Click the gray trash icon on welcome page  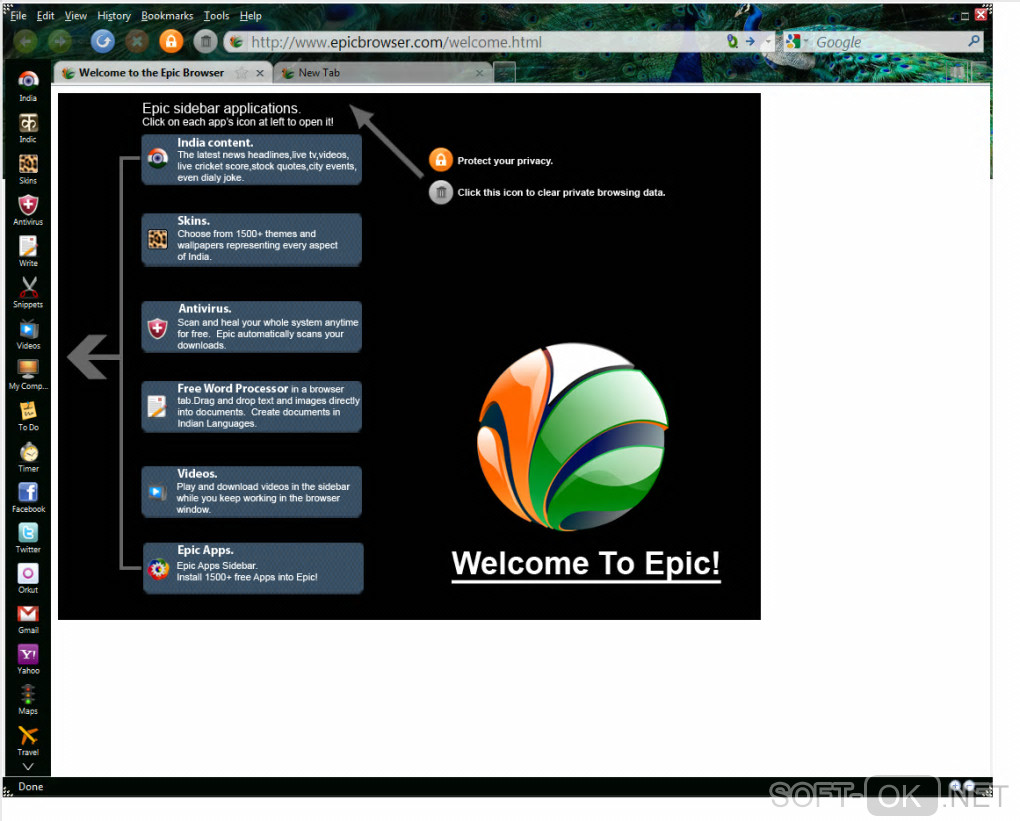coord(440,192)
